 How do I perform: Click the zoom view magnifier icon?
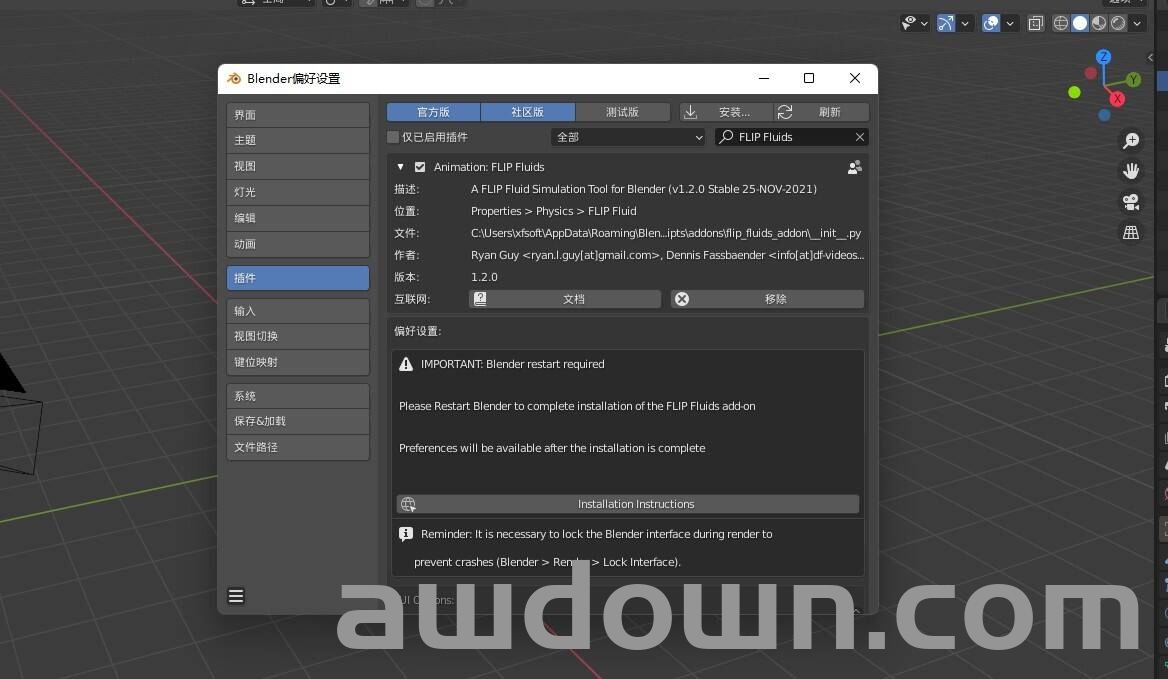(x=1131, y=141)
